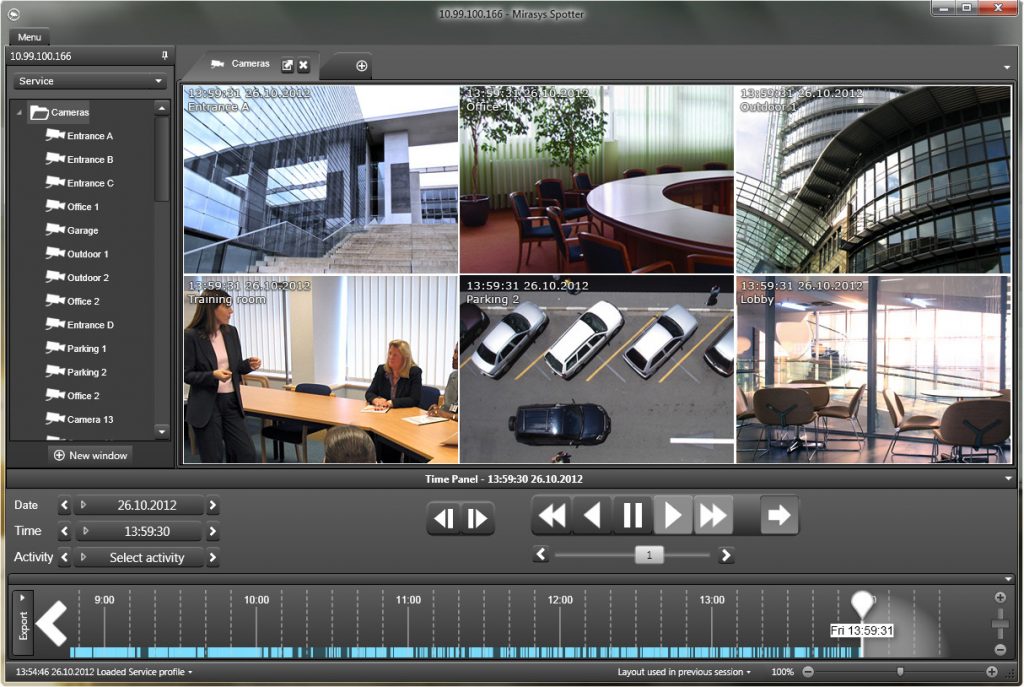This screenshot has width=1024, height=687.
Task: Collapse the Time Panel with its chevron
Action: coord(1008,479)
